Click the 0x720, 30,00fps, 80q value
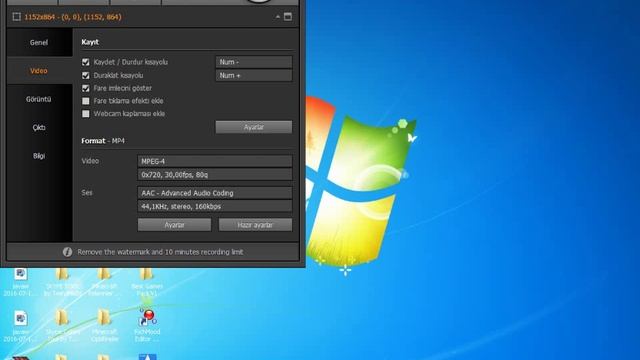640x360 pixels. pos(215,175)
